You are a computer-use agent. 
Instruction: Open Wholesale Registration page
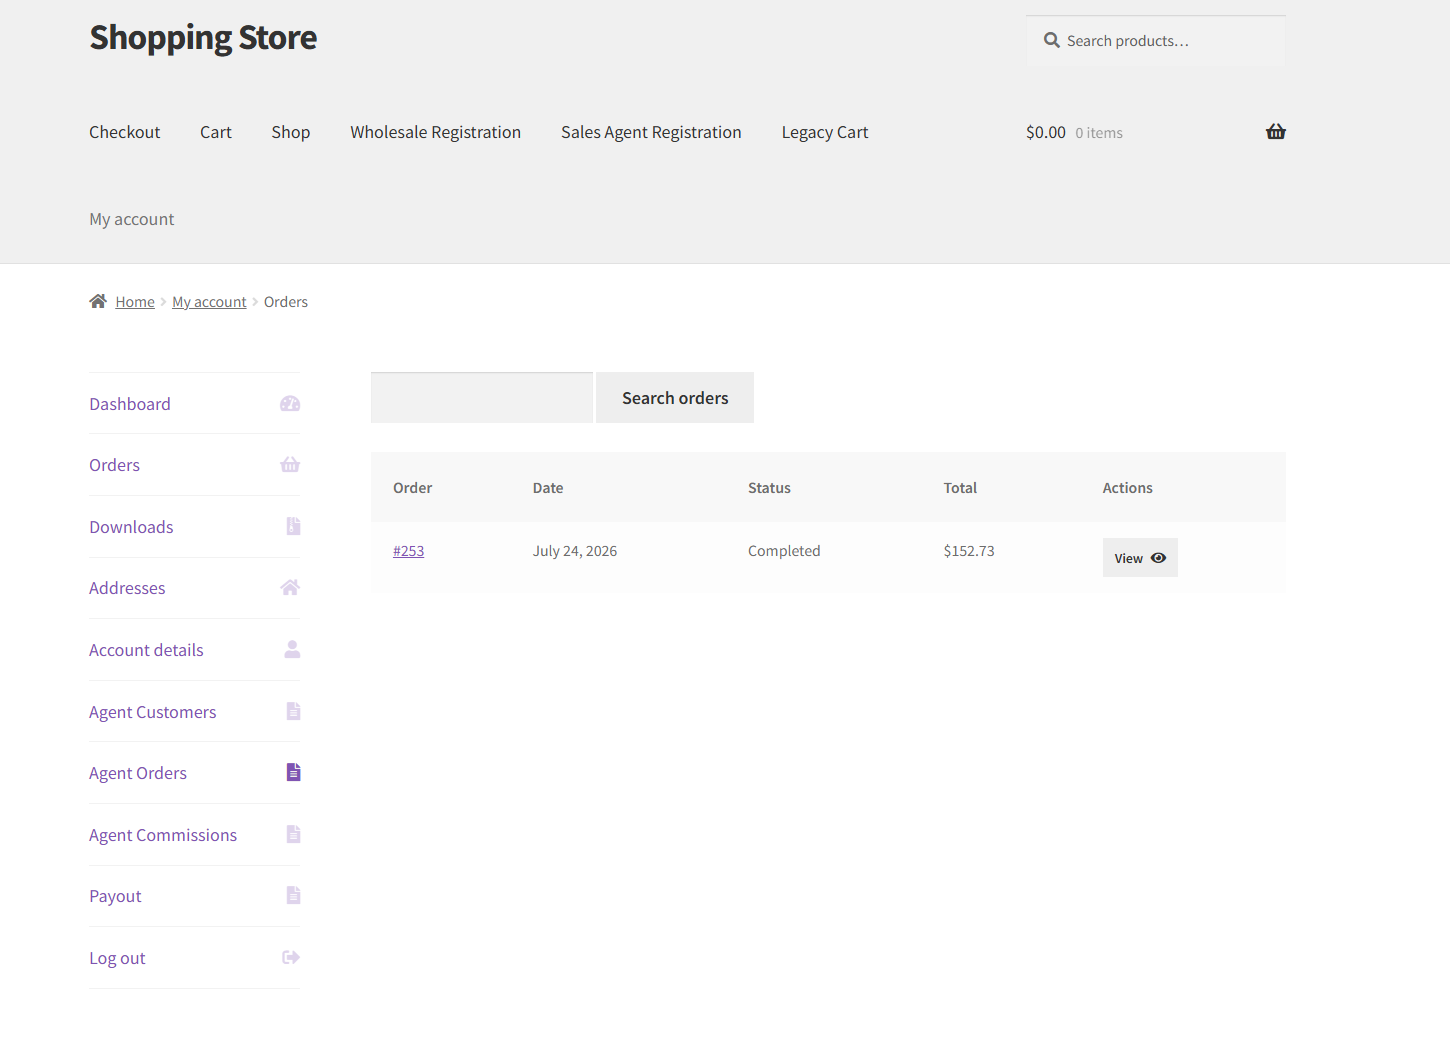point(436,132)
